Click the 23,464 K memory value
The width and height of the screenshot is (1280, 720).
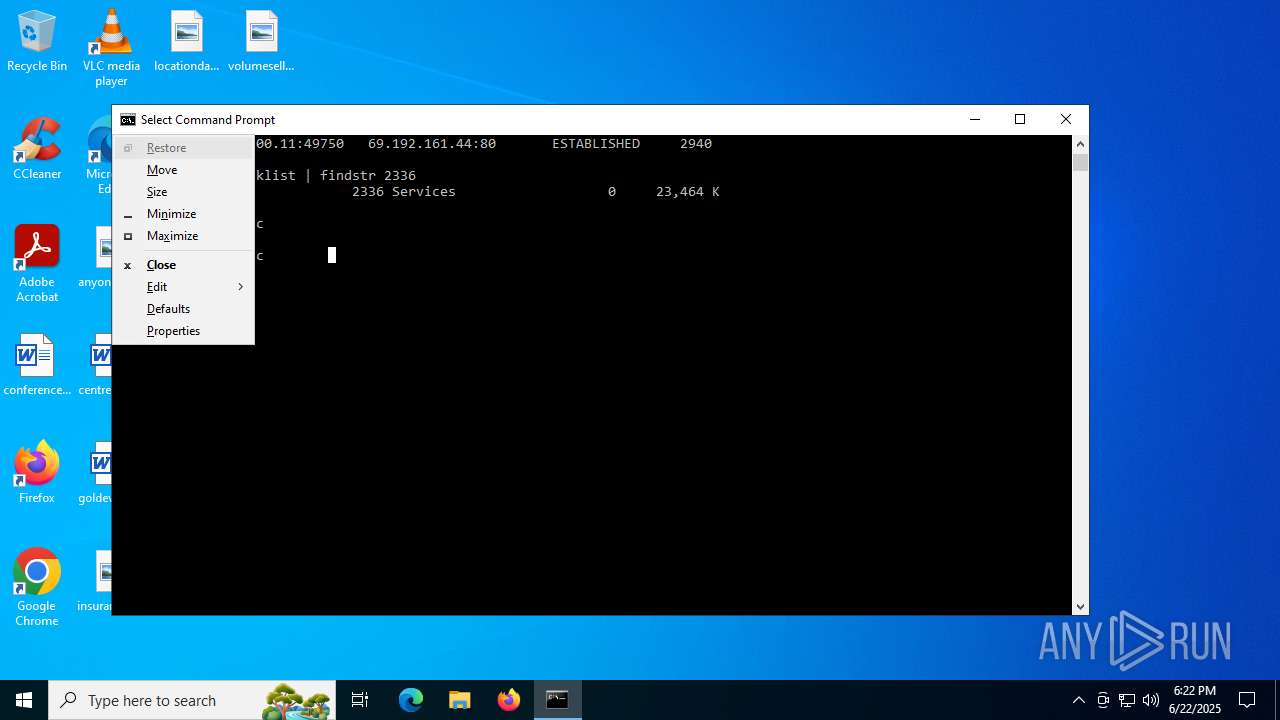[x=688, y=192]
